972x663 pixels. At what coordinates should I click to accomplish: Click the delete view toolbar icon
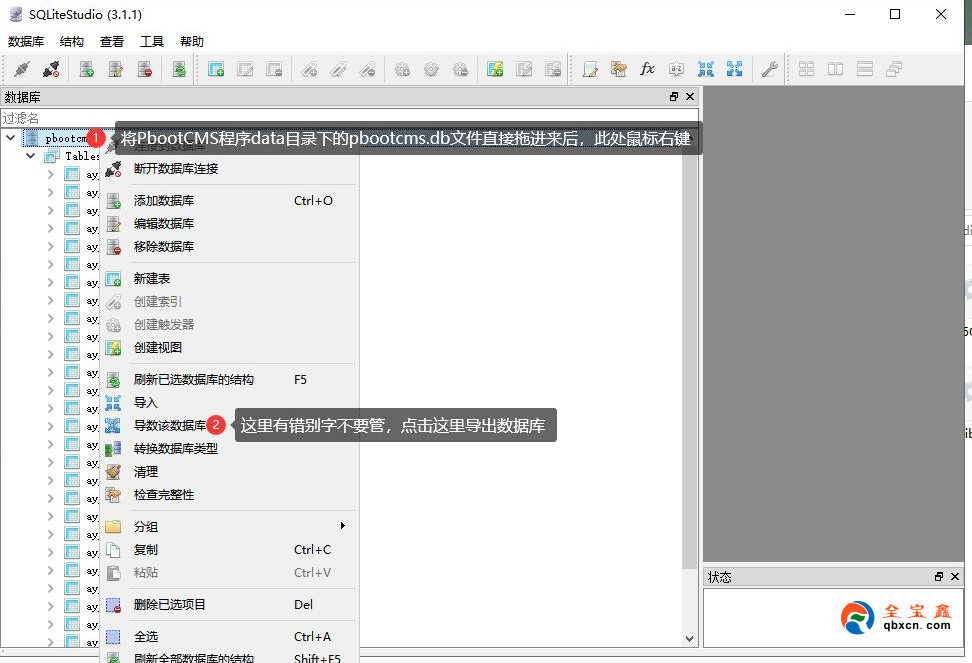point(553,69)
